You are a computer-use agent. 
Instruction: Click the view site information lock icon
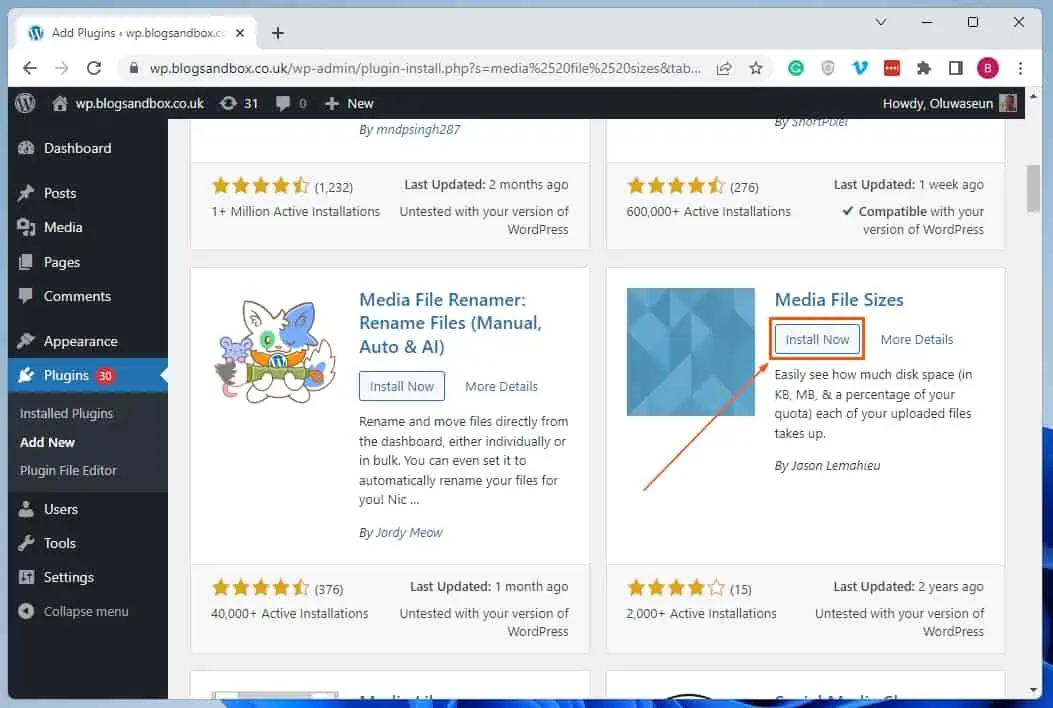134,69
